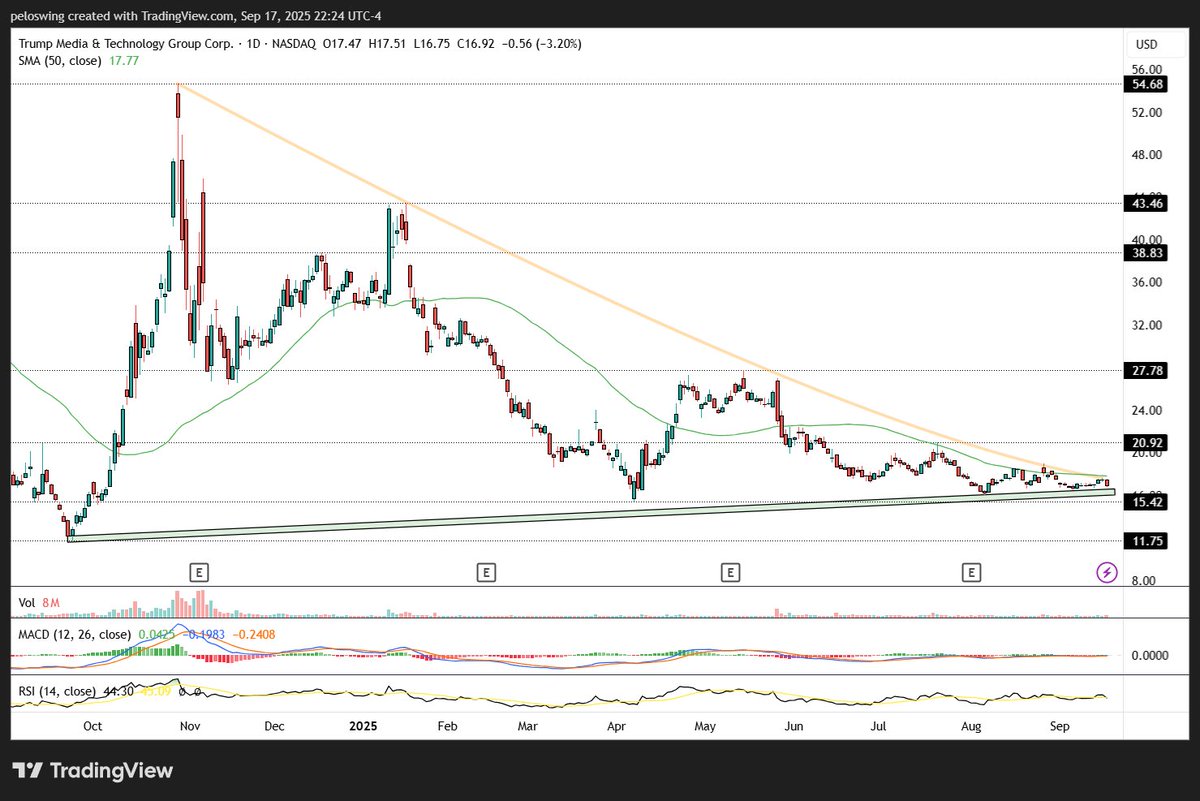Click the Oct label on time axis
Screen dimensions: 1200x801
point(94,725)
